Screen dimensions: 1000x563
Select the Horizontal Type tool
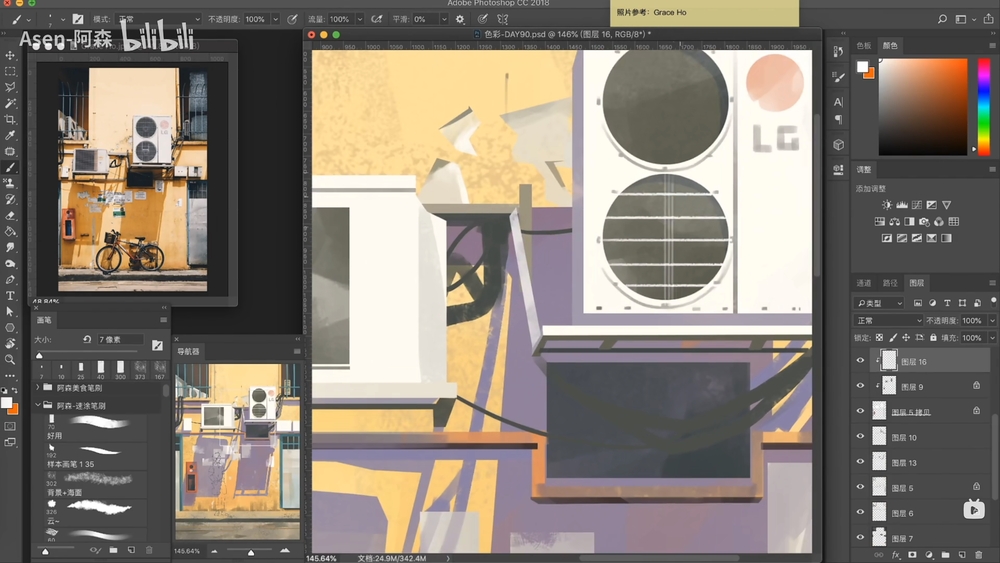11,296
